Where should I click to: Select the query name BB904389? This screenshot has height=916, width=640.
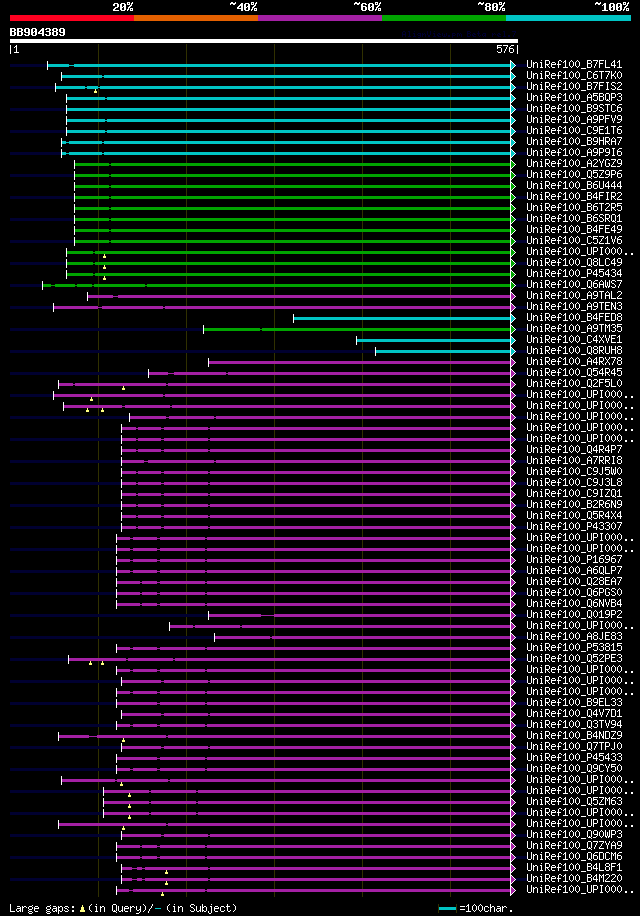(x=37, y=32)
